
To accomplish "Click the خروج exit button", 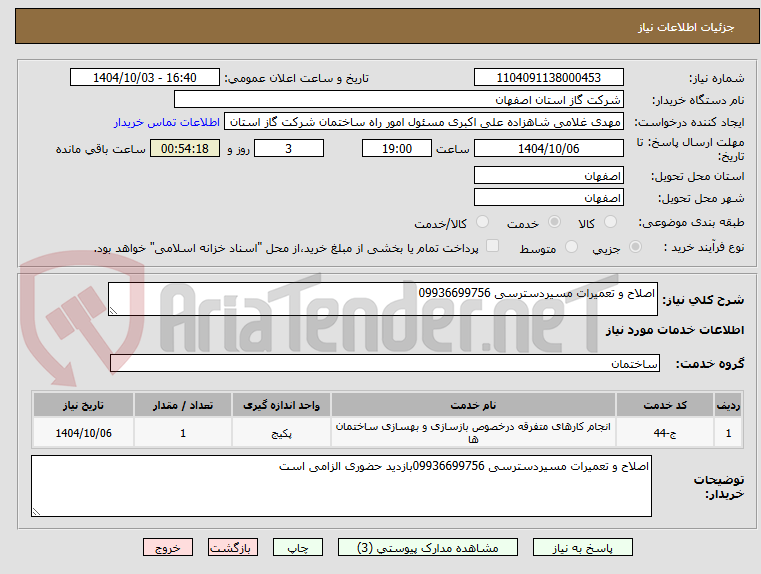I will coord(167,547).
